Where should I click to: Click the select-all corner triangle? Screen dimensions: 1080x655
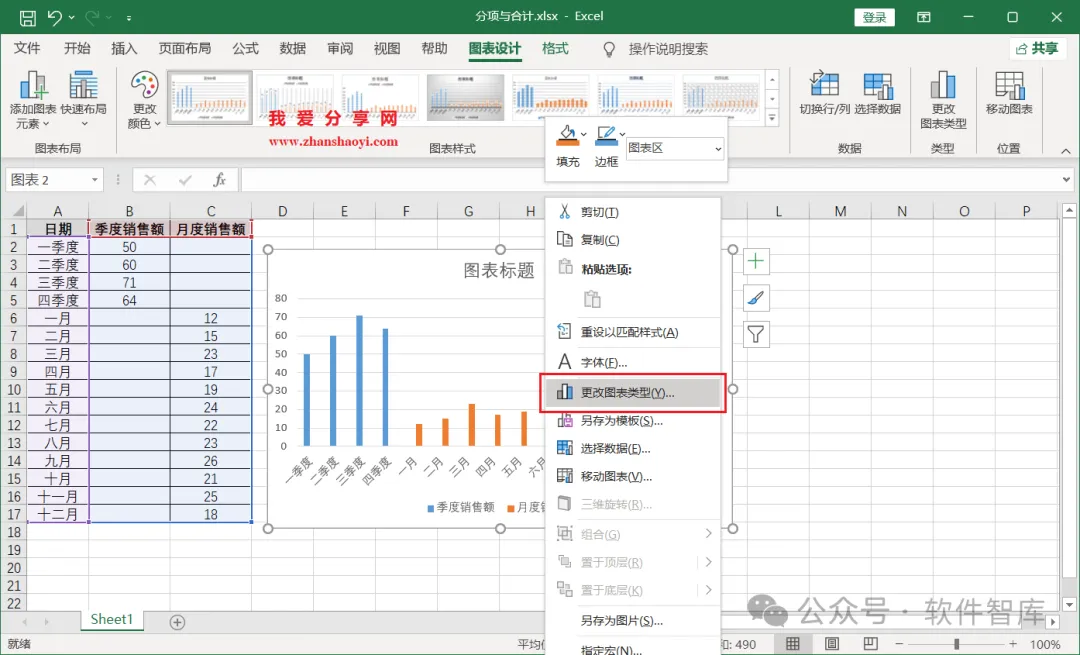pos(17,211)
